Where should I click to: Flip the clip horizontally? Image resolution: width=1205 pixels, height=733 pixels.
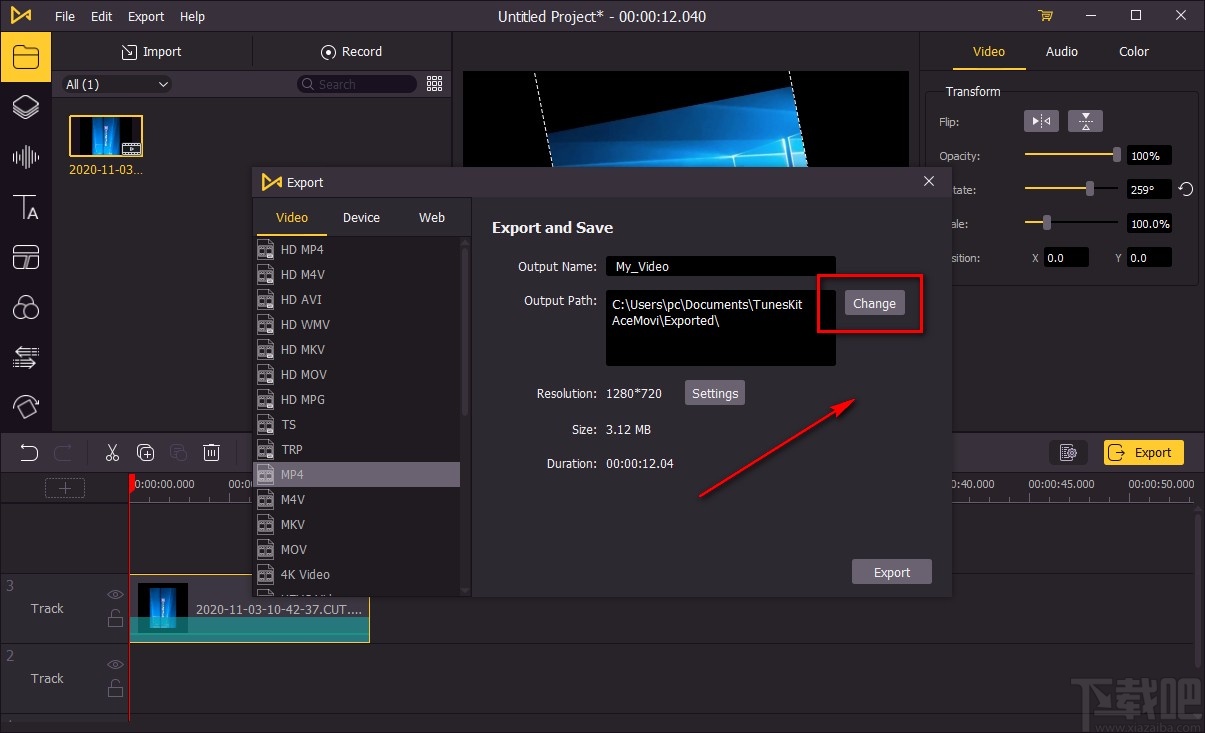pyautogui.click(x=1041, y=121)
